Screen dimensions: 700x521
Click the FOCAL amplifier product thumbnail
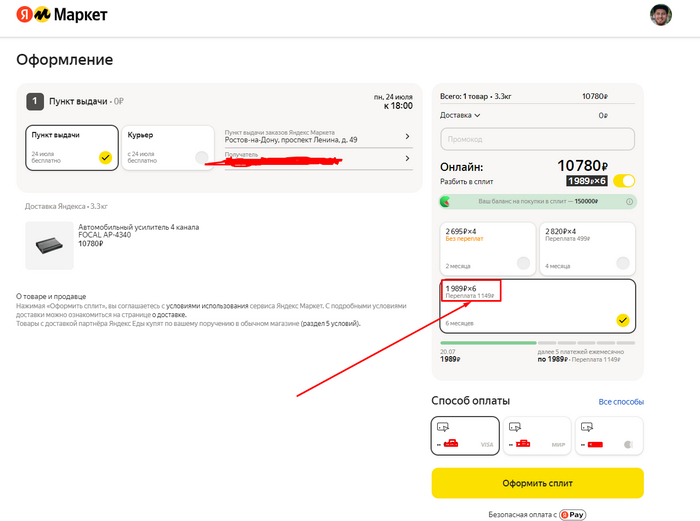pyautogui.click(x=49, y=245)
